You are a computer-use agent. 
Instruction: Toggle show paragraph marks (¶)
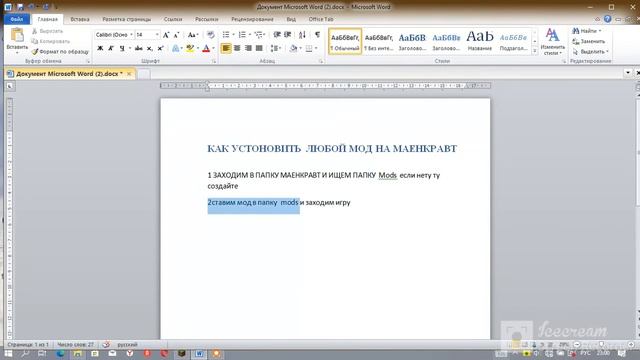(317, 35)
